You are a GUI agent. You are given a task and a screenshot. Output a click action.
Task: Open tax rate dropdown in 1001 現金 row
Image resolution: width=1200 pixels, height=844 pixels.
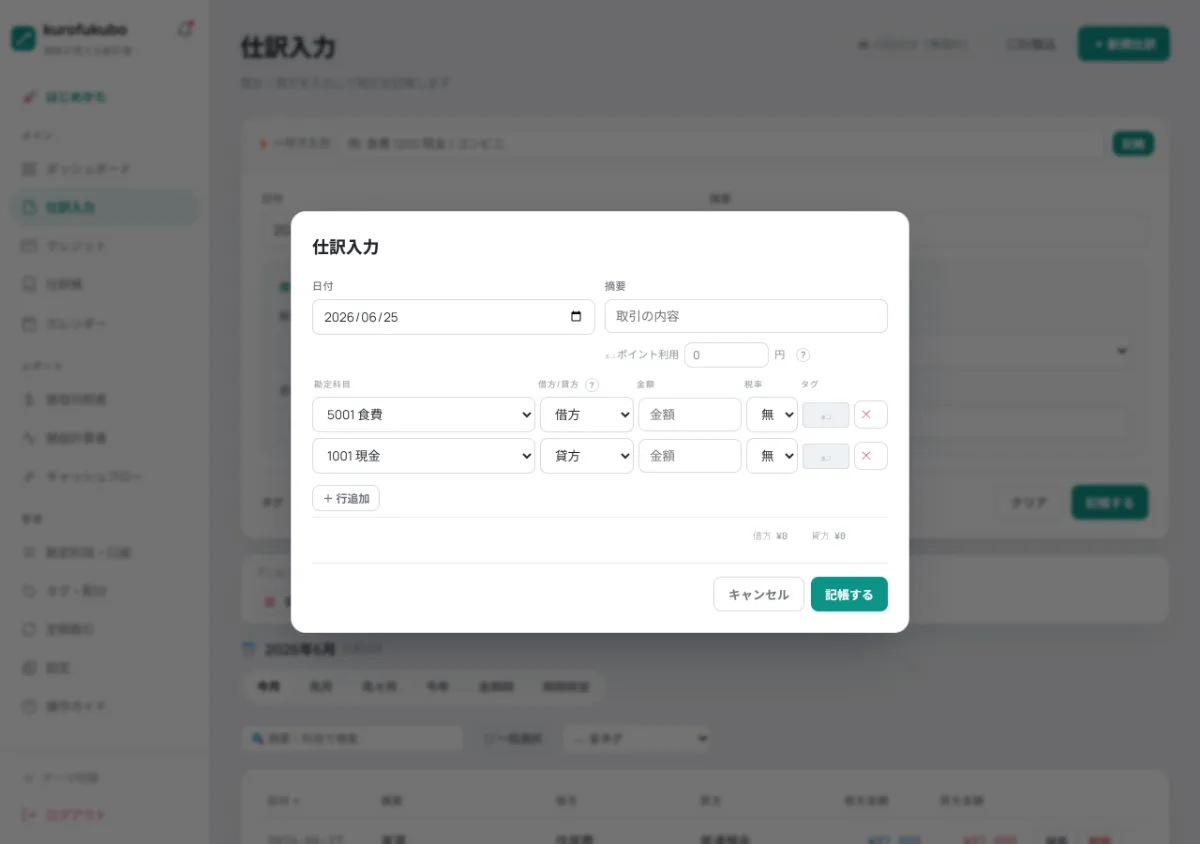coord(772,456)
